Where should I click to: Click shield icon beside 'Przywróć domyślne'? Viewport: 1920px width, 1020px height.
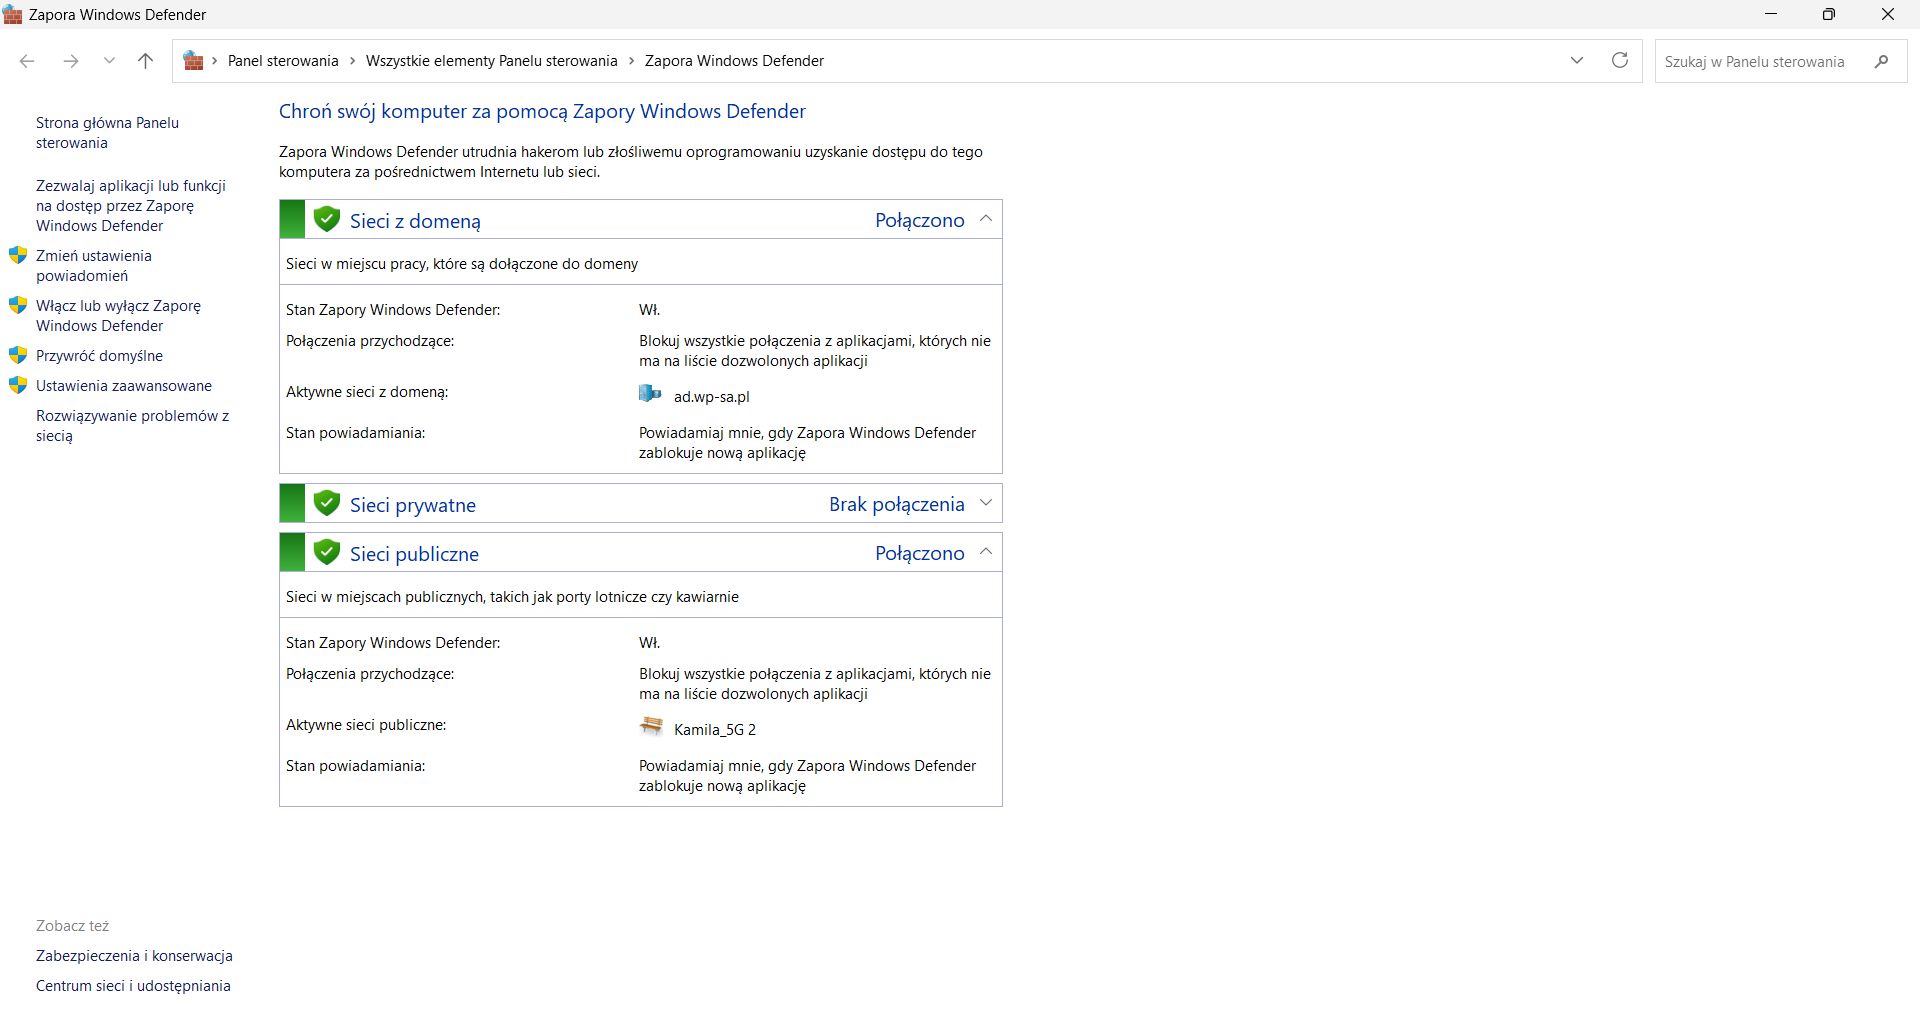(17, 355)
